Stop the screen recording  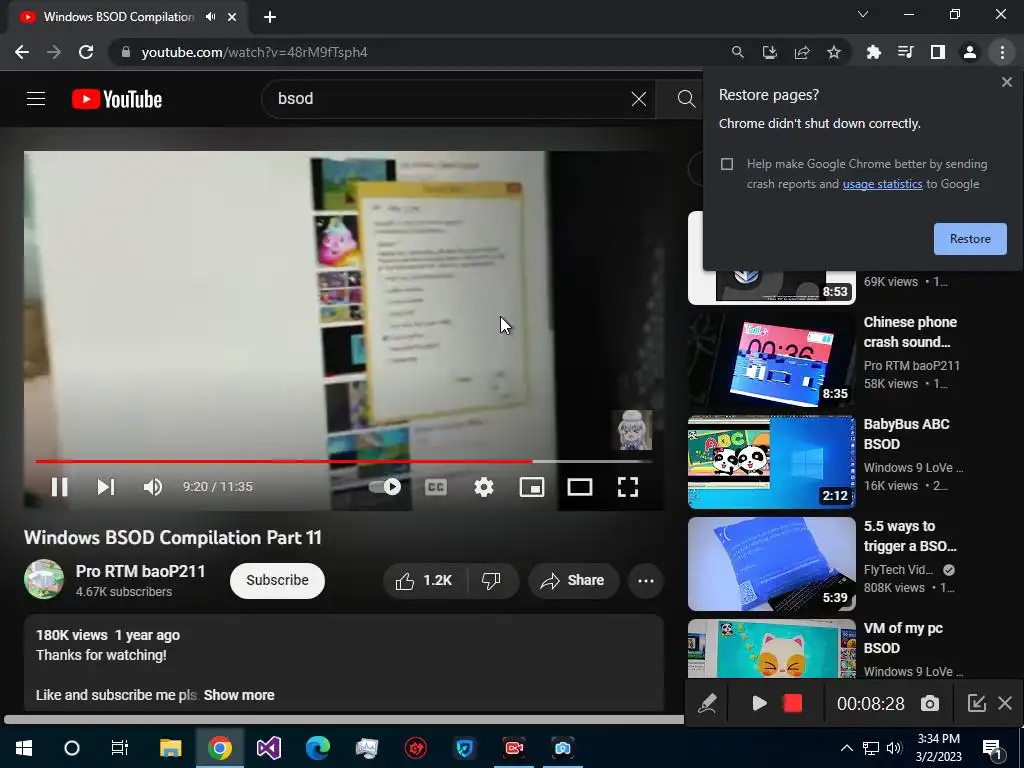click(792, 703)
